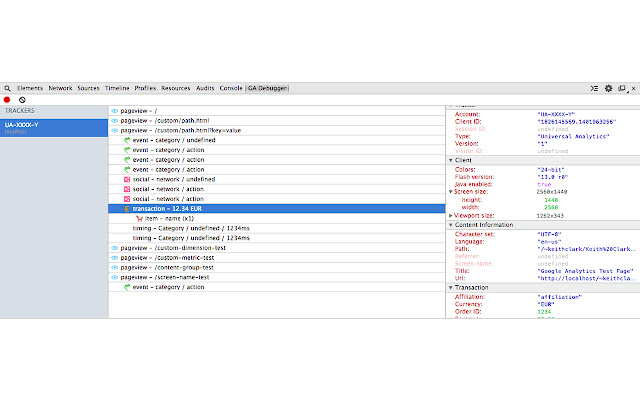Screen dimensions: 640x400
Task: Switch to the Network tab
Action: coord(60,88)
